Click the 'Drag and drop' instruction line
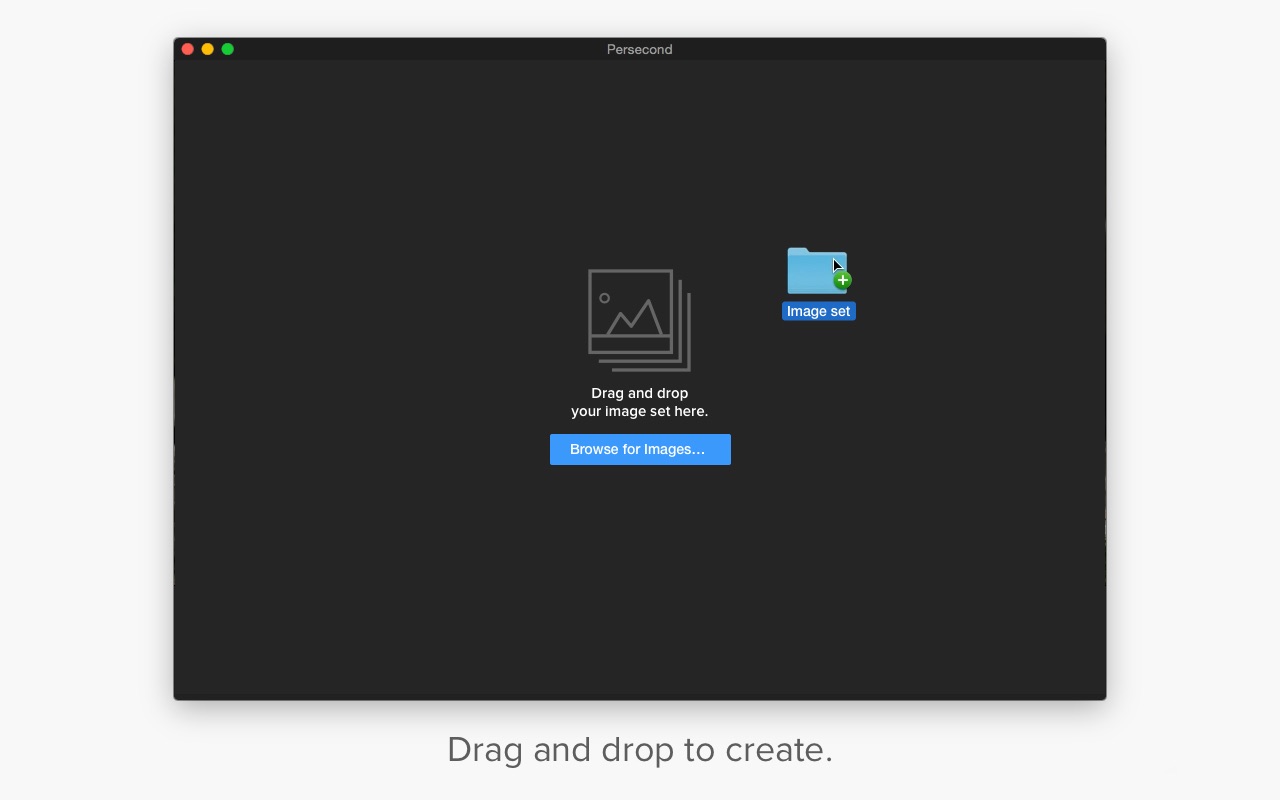Viewport: 1280px width, 800px height. tap(639, 393)
